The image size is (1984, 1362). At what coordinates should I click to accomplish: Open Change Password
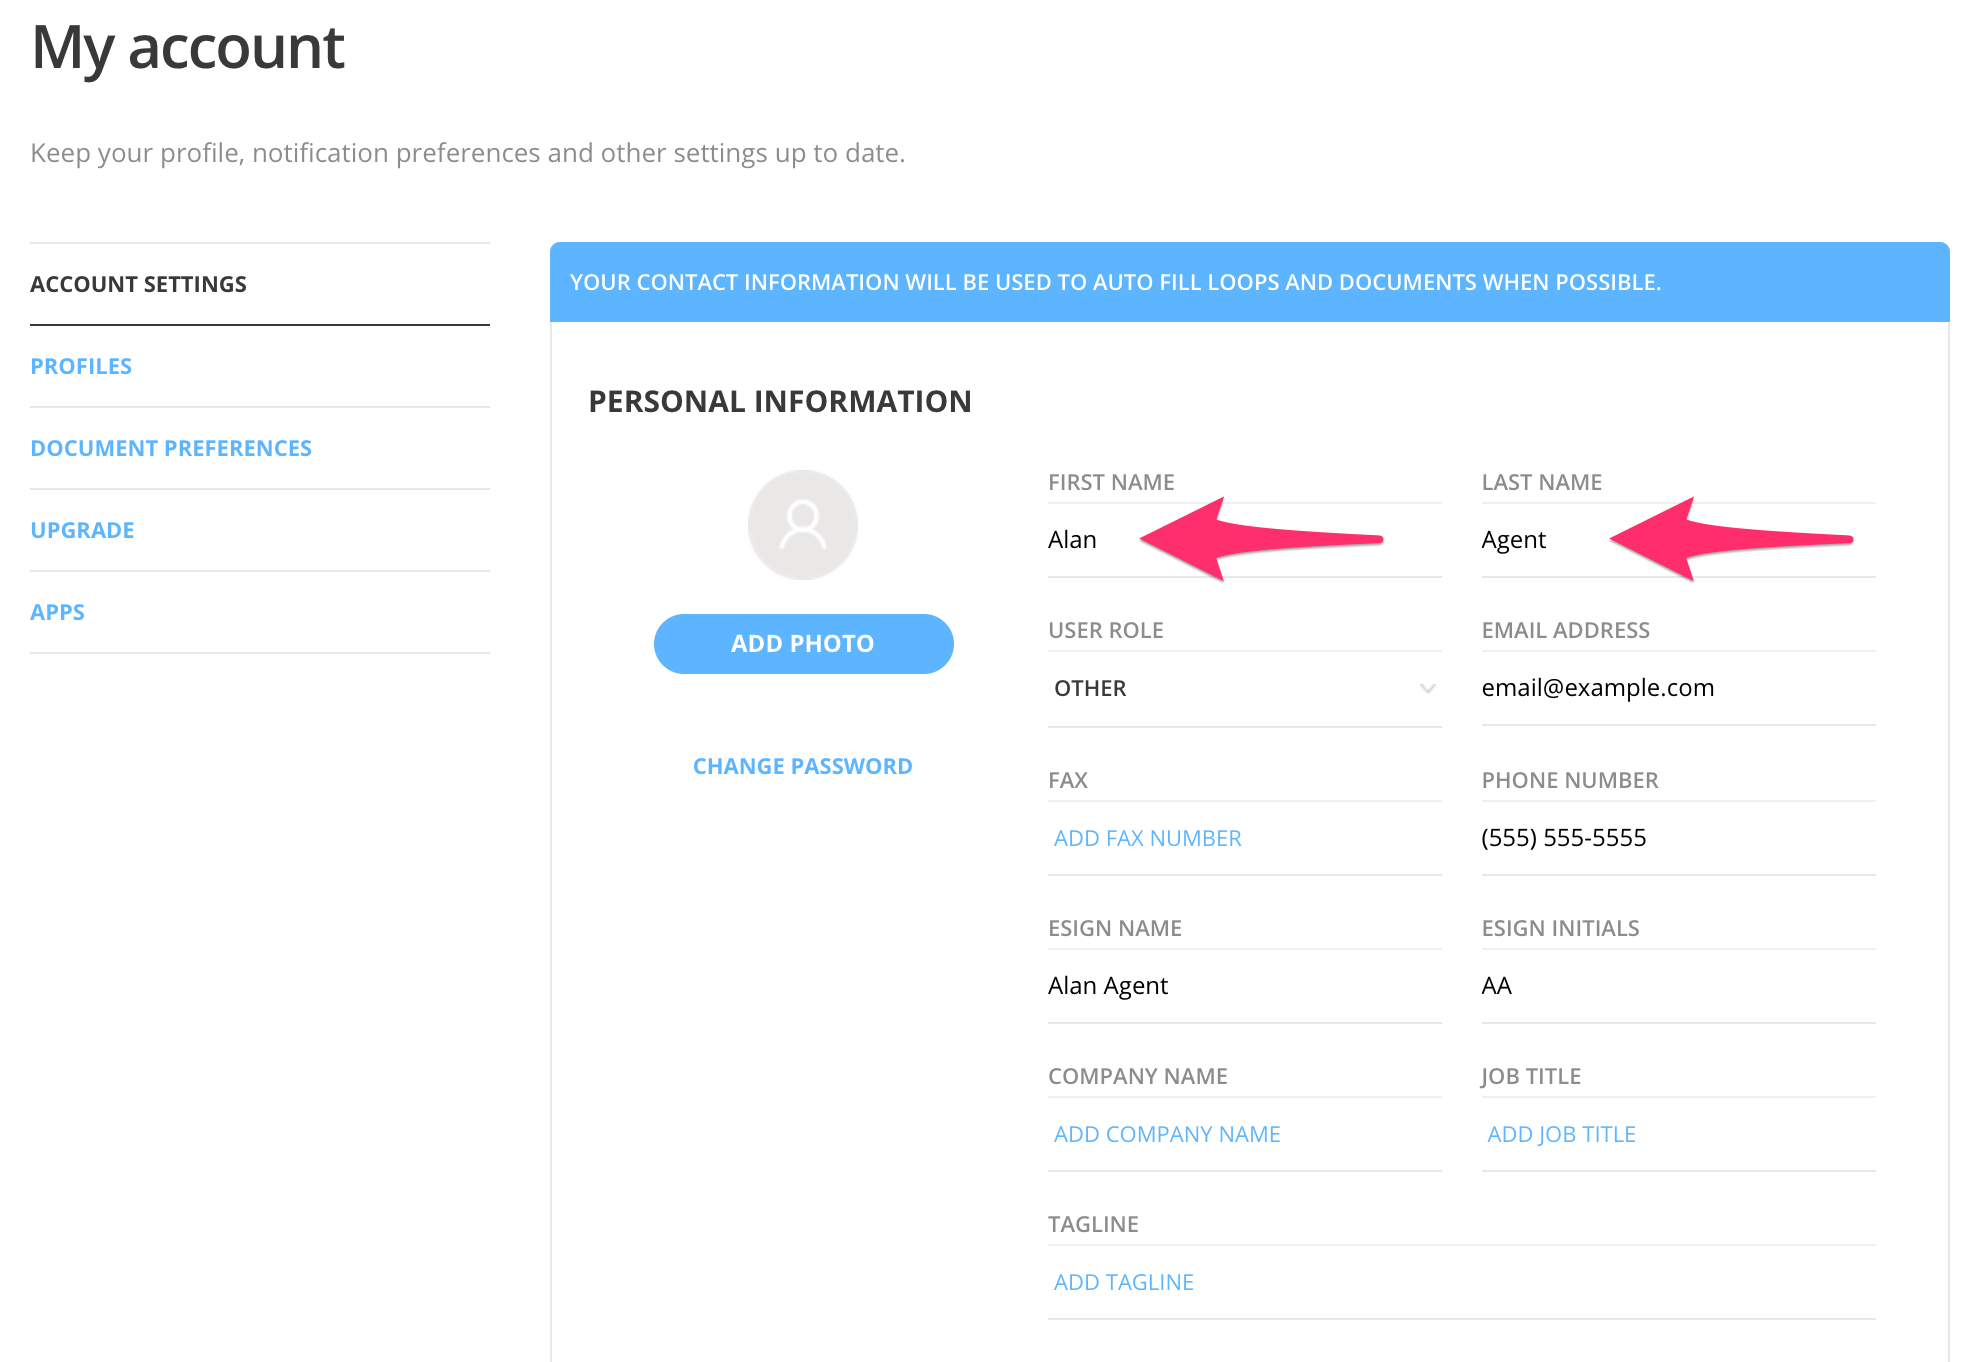802,765
